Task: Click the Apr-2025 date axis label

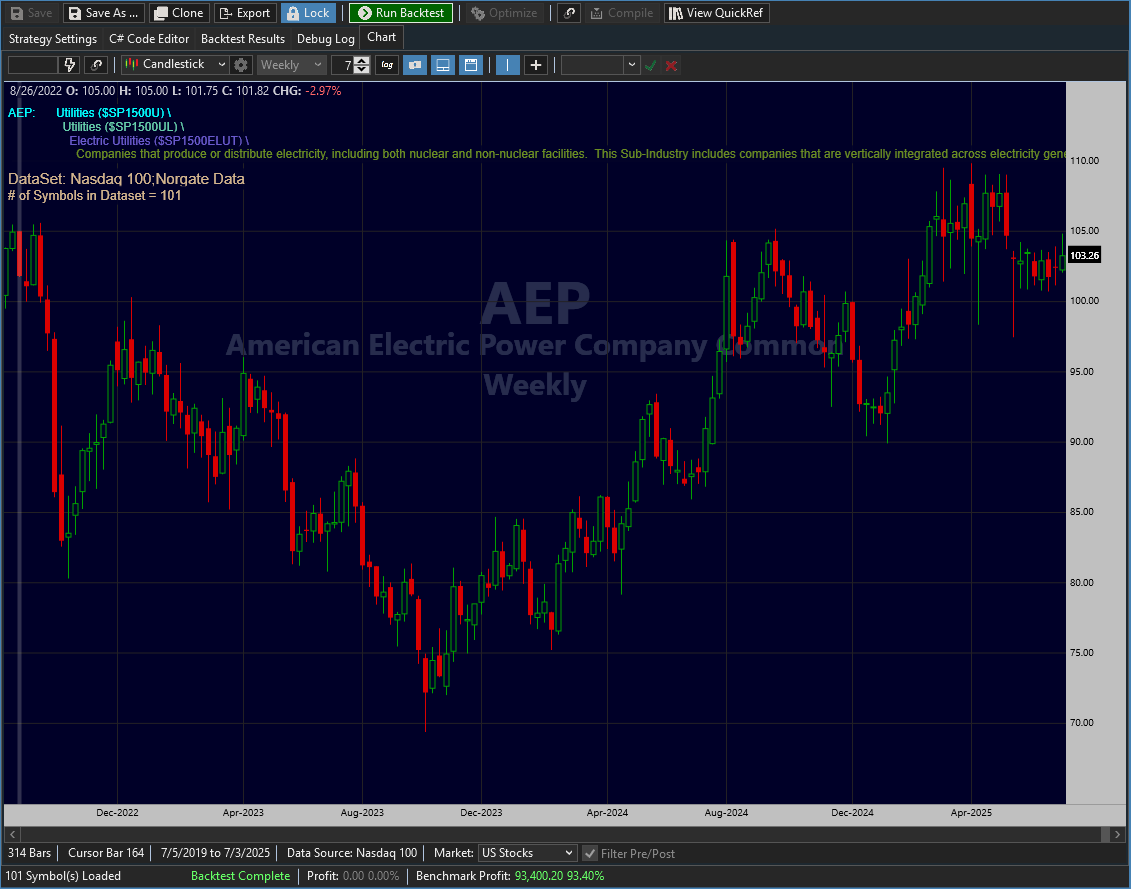Action: pyautogui.click(x=972, y=813)
